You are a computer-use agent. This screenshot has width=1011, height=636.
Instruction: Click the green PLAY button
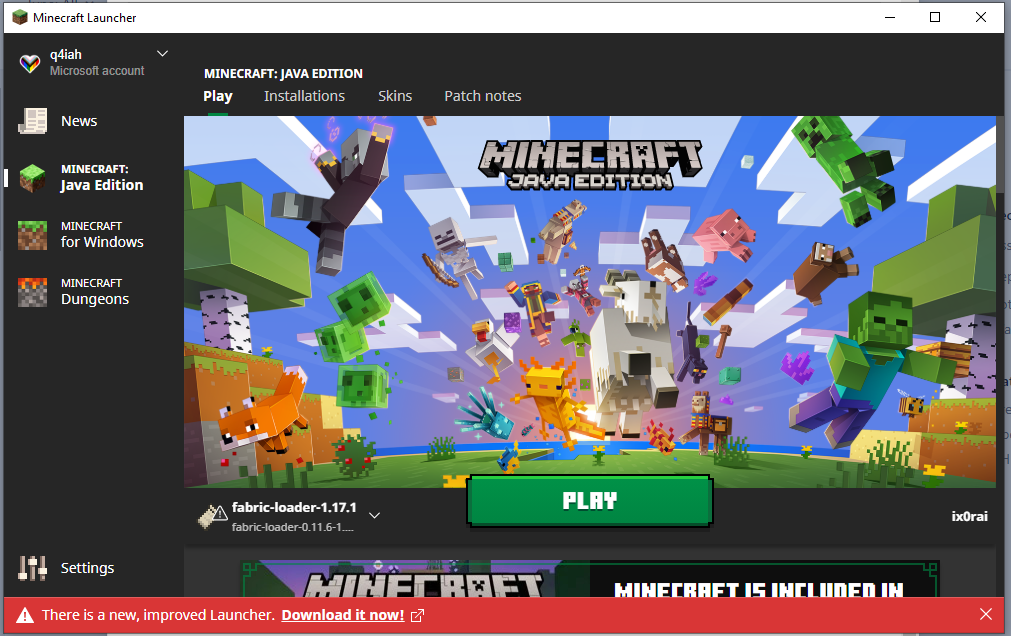click(589, 501)
